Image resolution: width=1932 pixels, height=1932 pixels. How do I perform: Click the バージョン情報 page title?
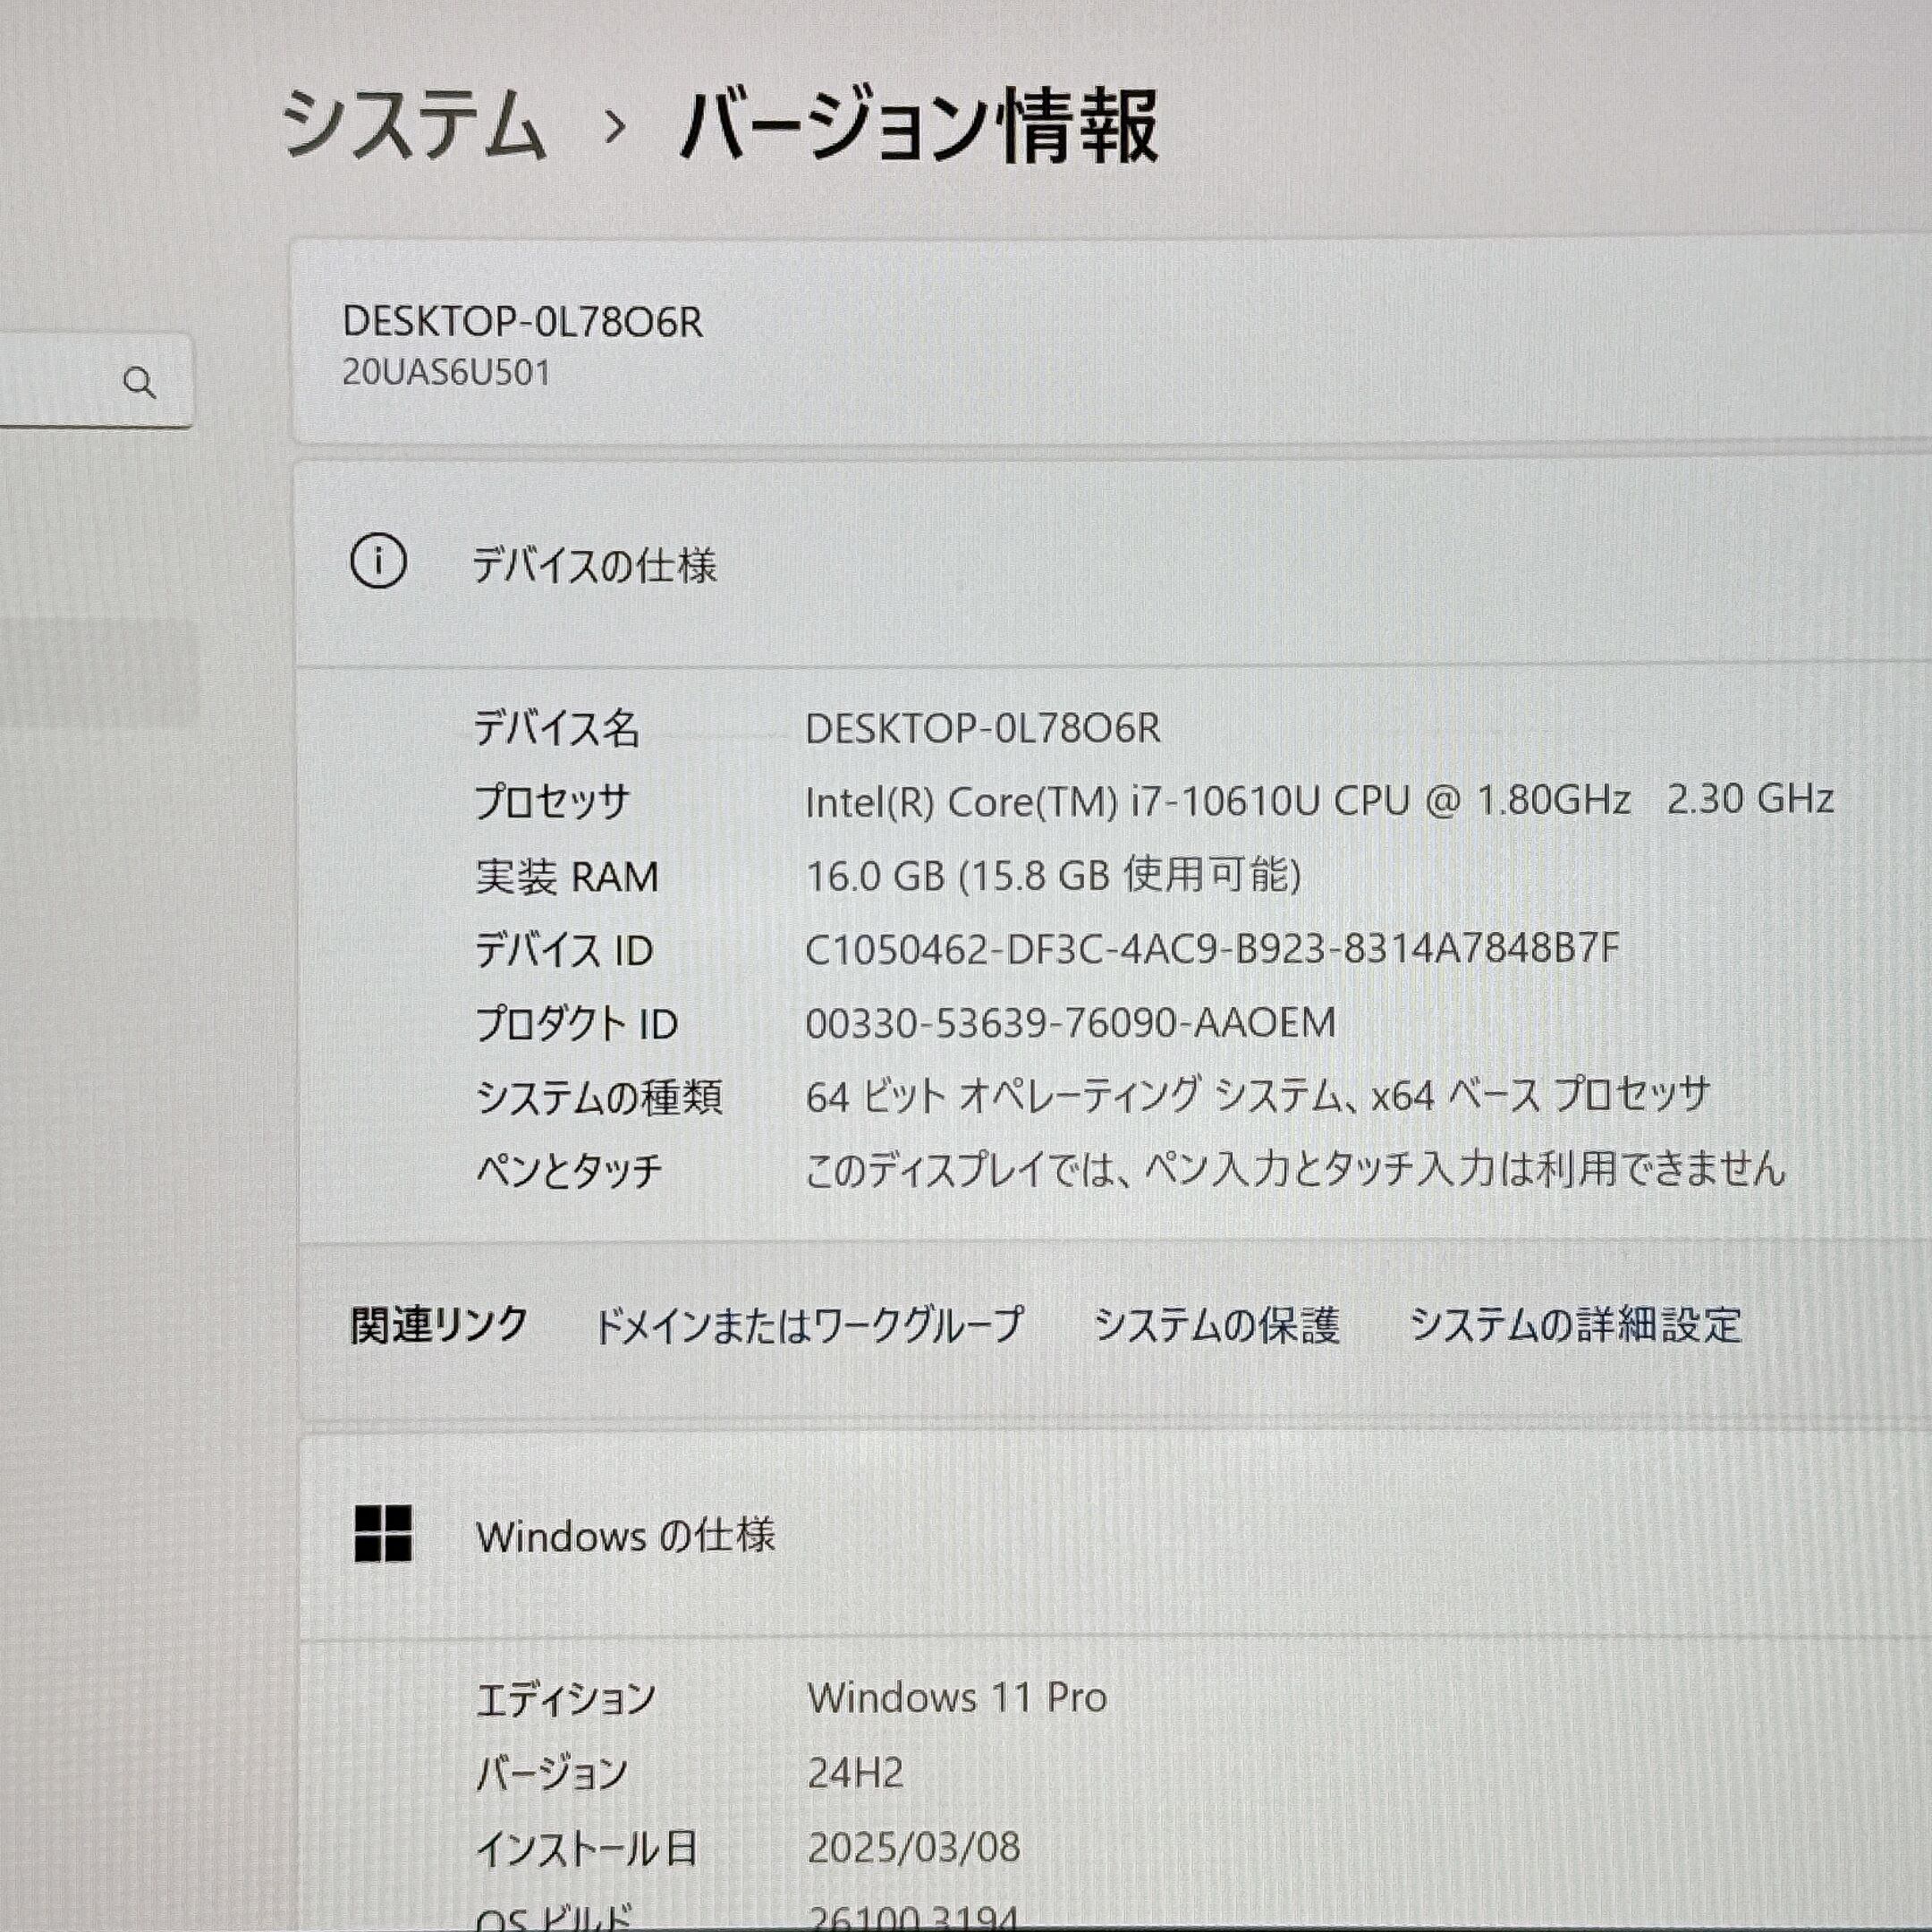(x=919, y=127)
